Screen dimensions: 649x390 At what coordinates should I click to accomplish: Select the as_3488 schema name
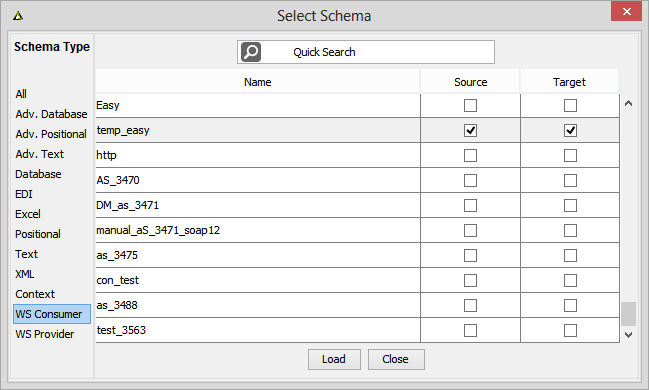click(117, 306)
